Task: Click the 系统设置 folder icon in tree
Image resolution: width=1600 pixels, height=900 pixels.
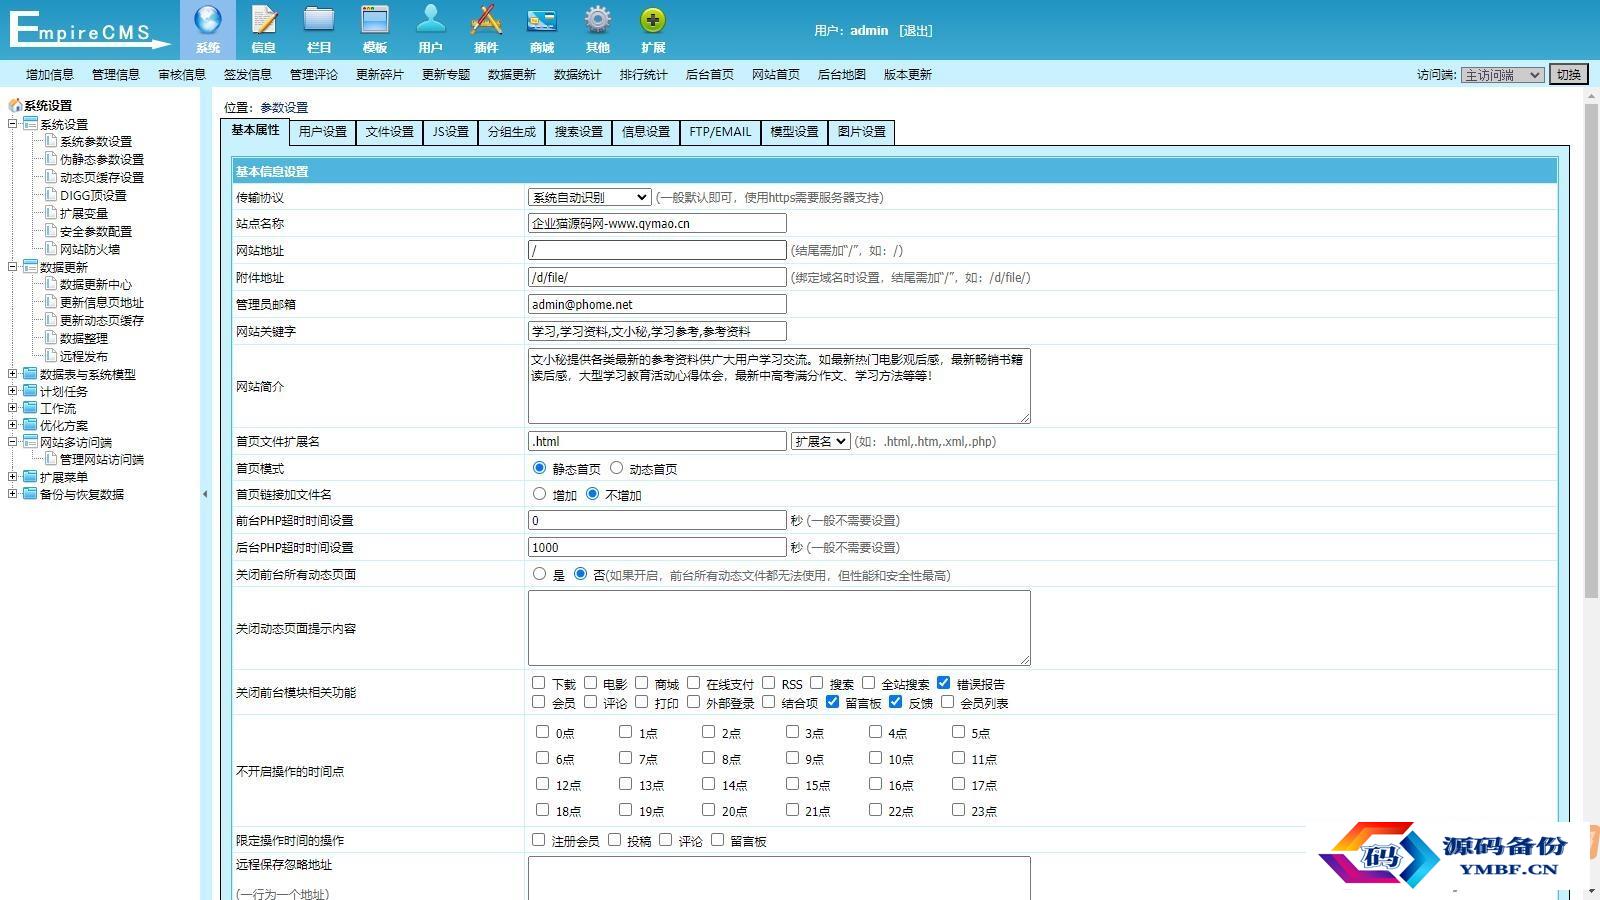Action: [x=30, y=124]
